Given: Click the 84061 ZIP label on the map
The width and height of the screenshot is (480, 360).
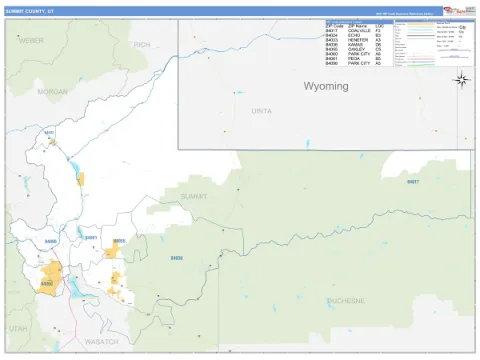Looking at the screenshot, I should click(x=91, y=238).
